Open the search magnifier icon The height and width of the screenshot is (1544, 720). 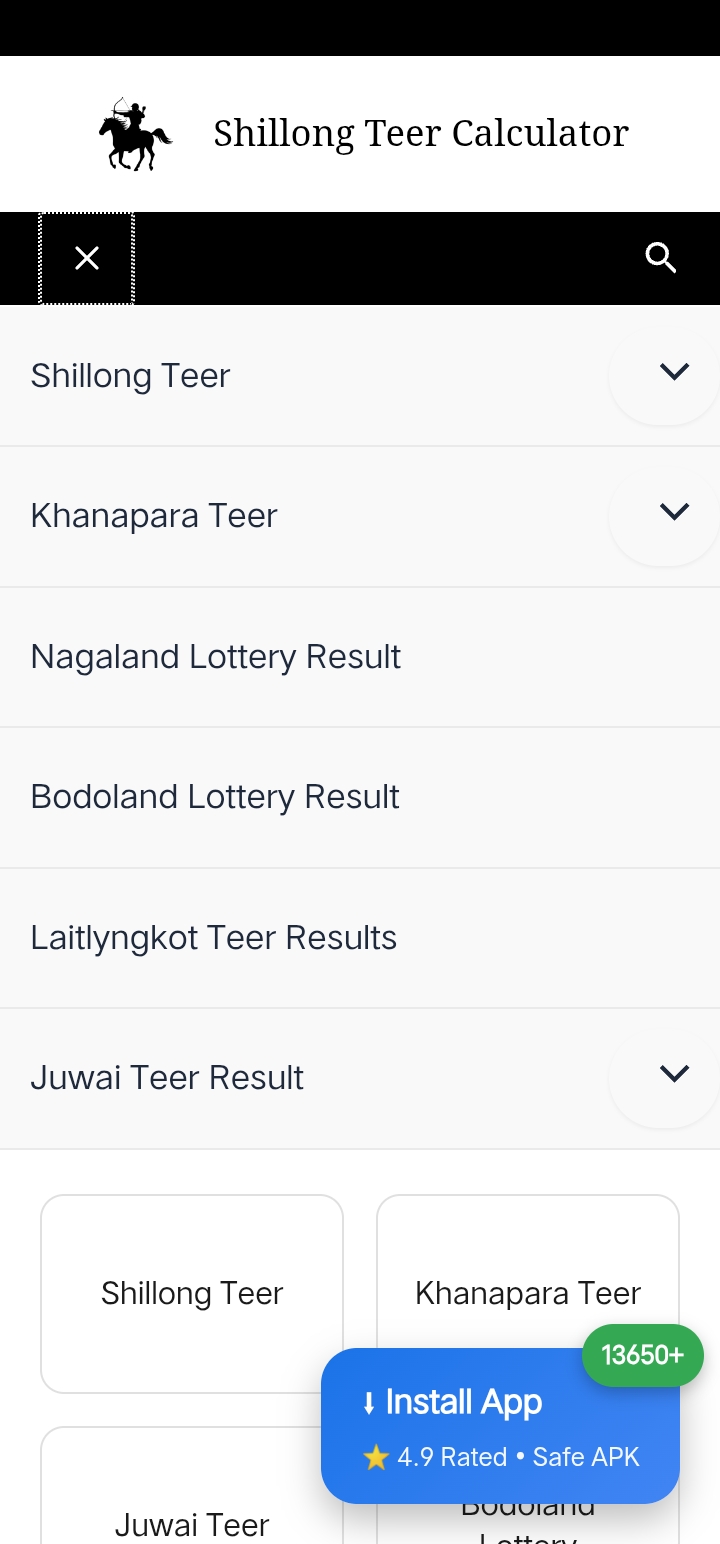coord(661,258)
